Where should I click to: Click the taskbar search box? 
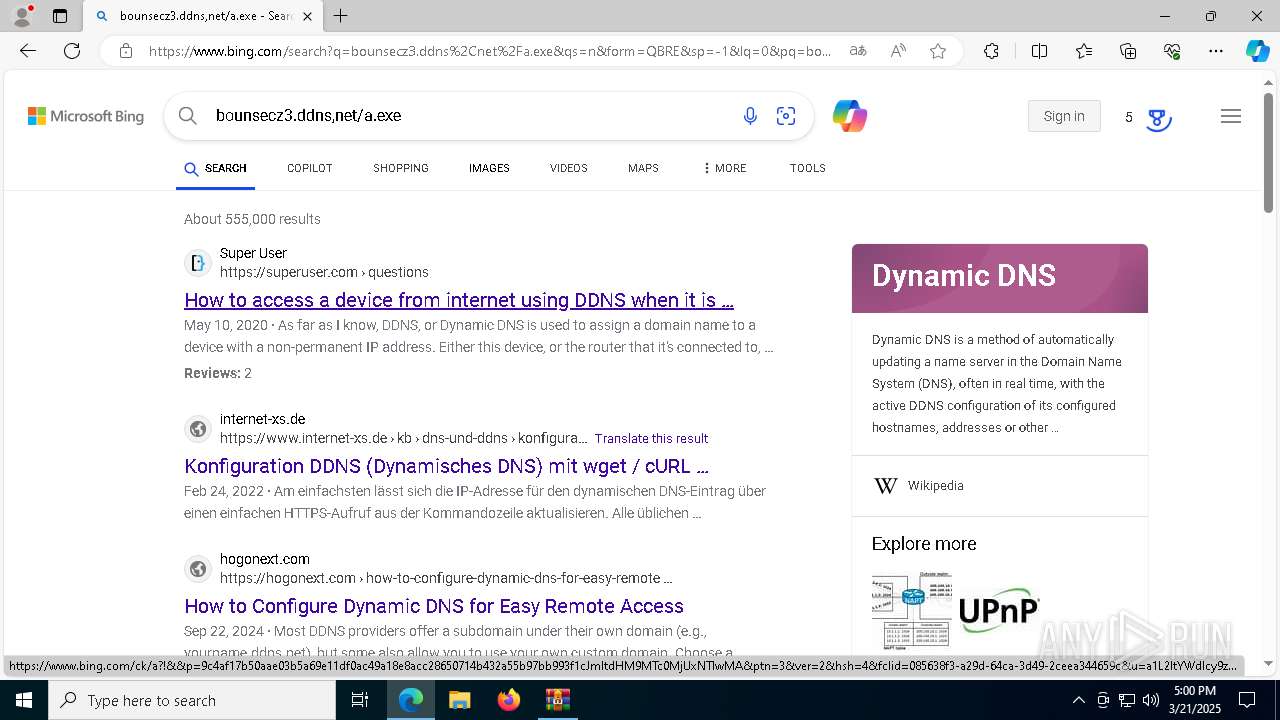click(192, 700)
